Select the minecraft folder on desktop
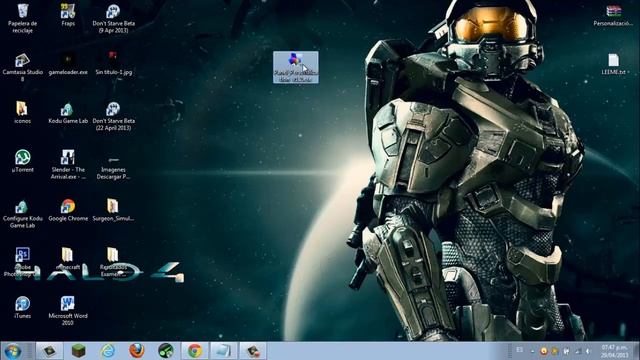The height and width of the screenshot is (360, 640). coord(68,259)
